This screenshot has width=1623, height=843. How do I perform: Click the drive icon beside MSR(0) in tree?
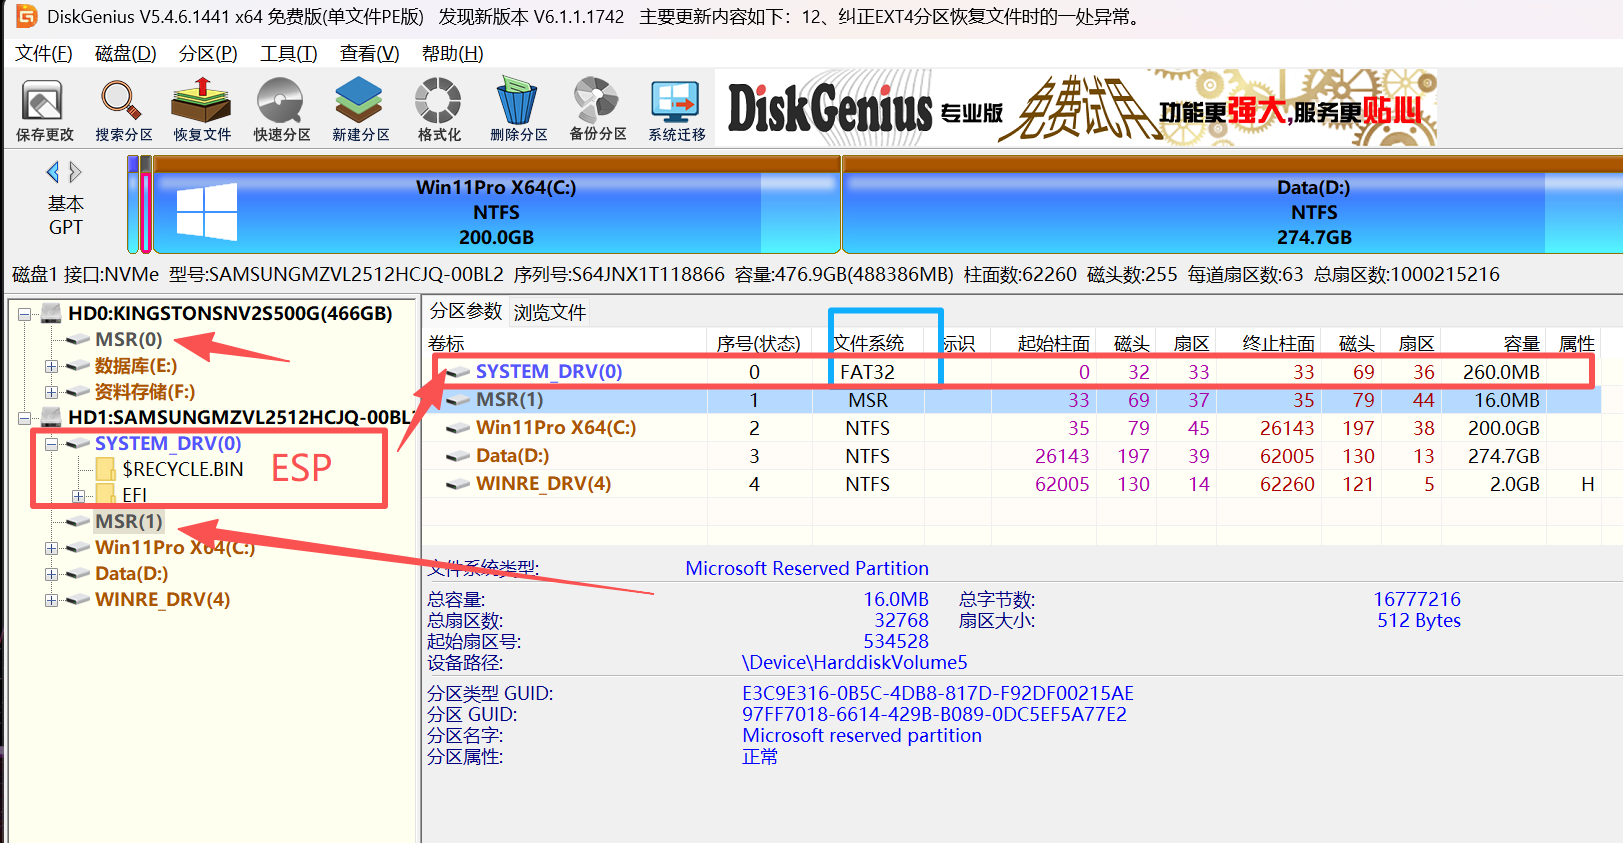point(78,340)
